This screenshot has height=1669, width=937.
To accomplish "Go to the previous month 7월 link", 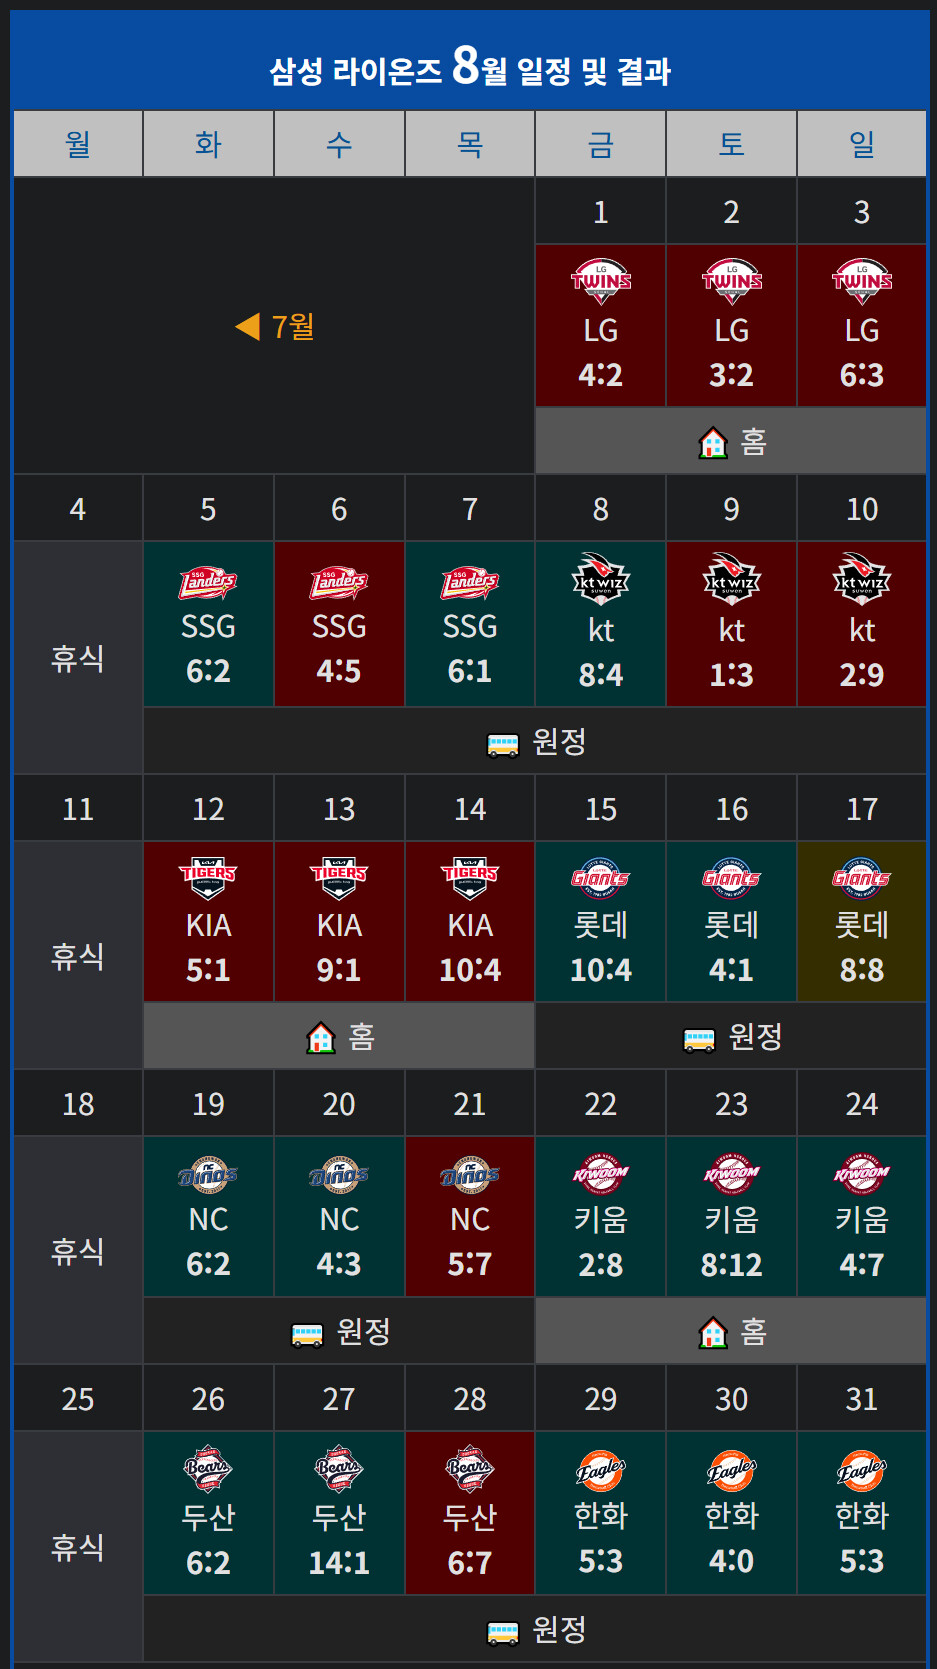I will click(275, 327).
